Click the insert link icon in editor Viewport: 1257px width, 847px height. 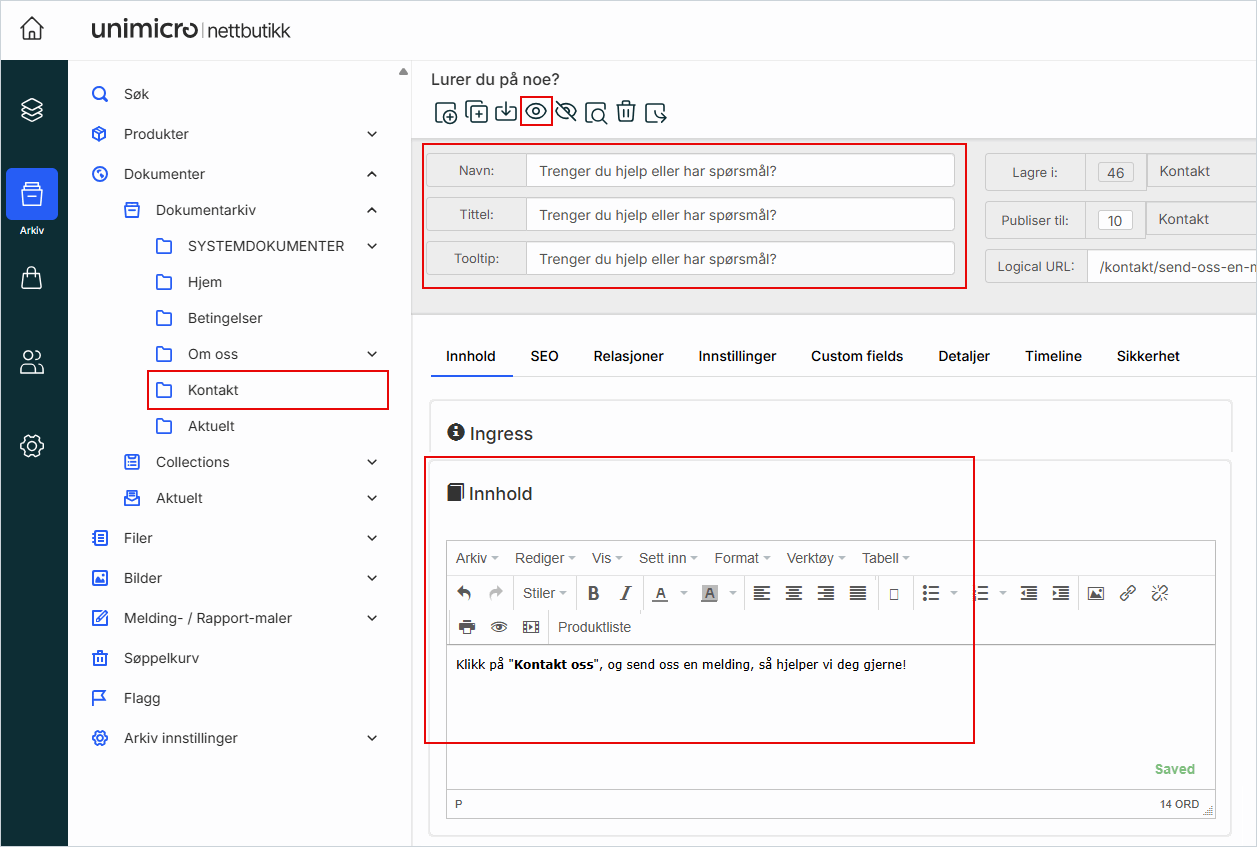click(1128, 593)
